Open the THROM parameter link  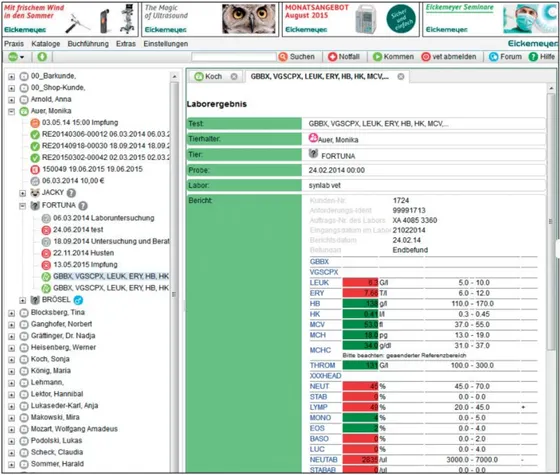click(322, 365)
